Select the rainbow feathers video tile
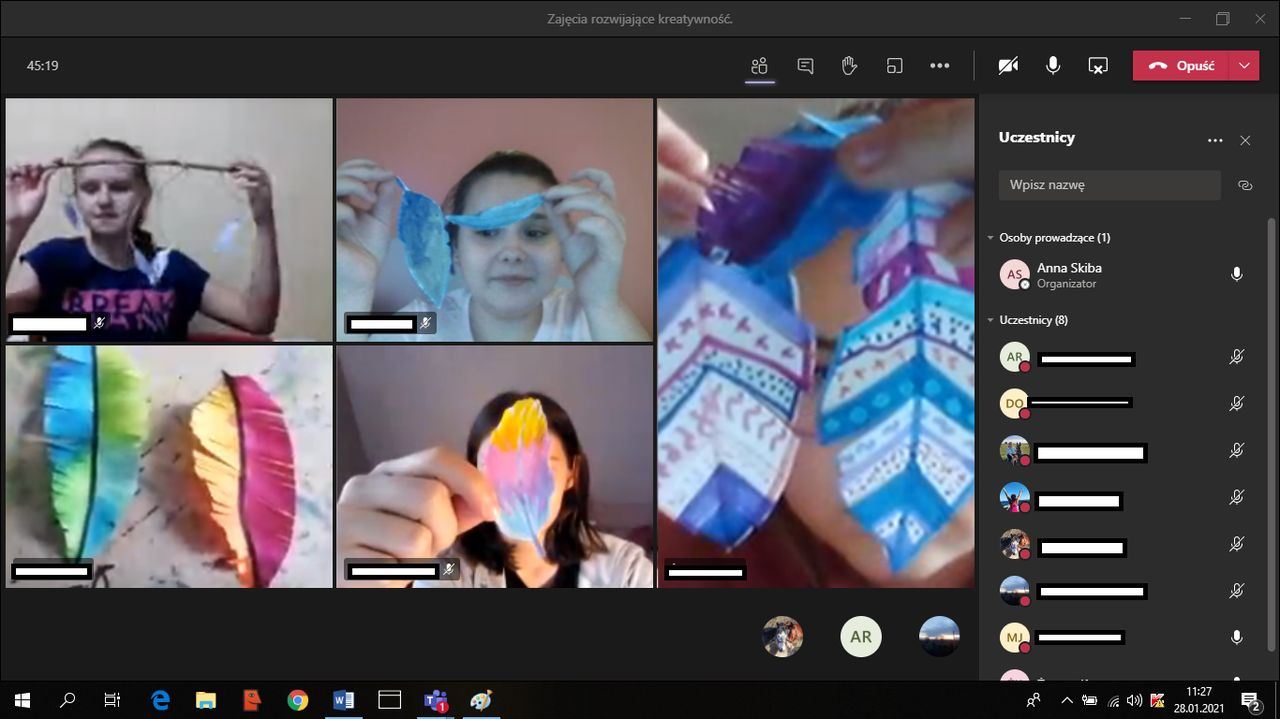 point(169,466)
